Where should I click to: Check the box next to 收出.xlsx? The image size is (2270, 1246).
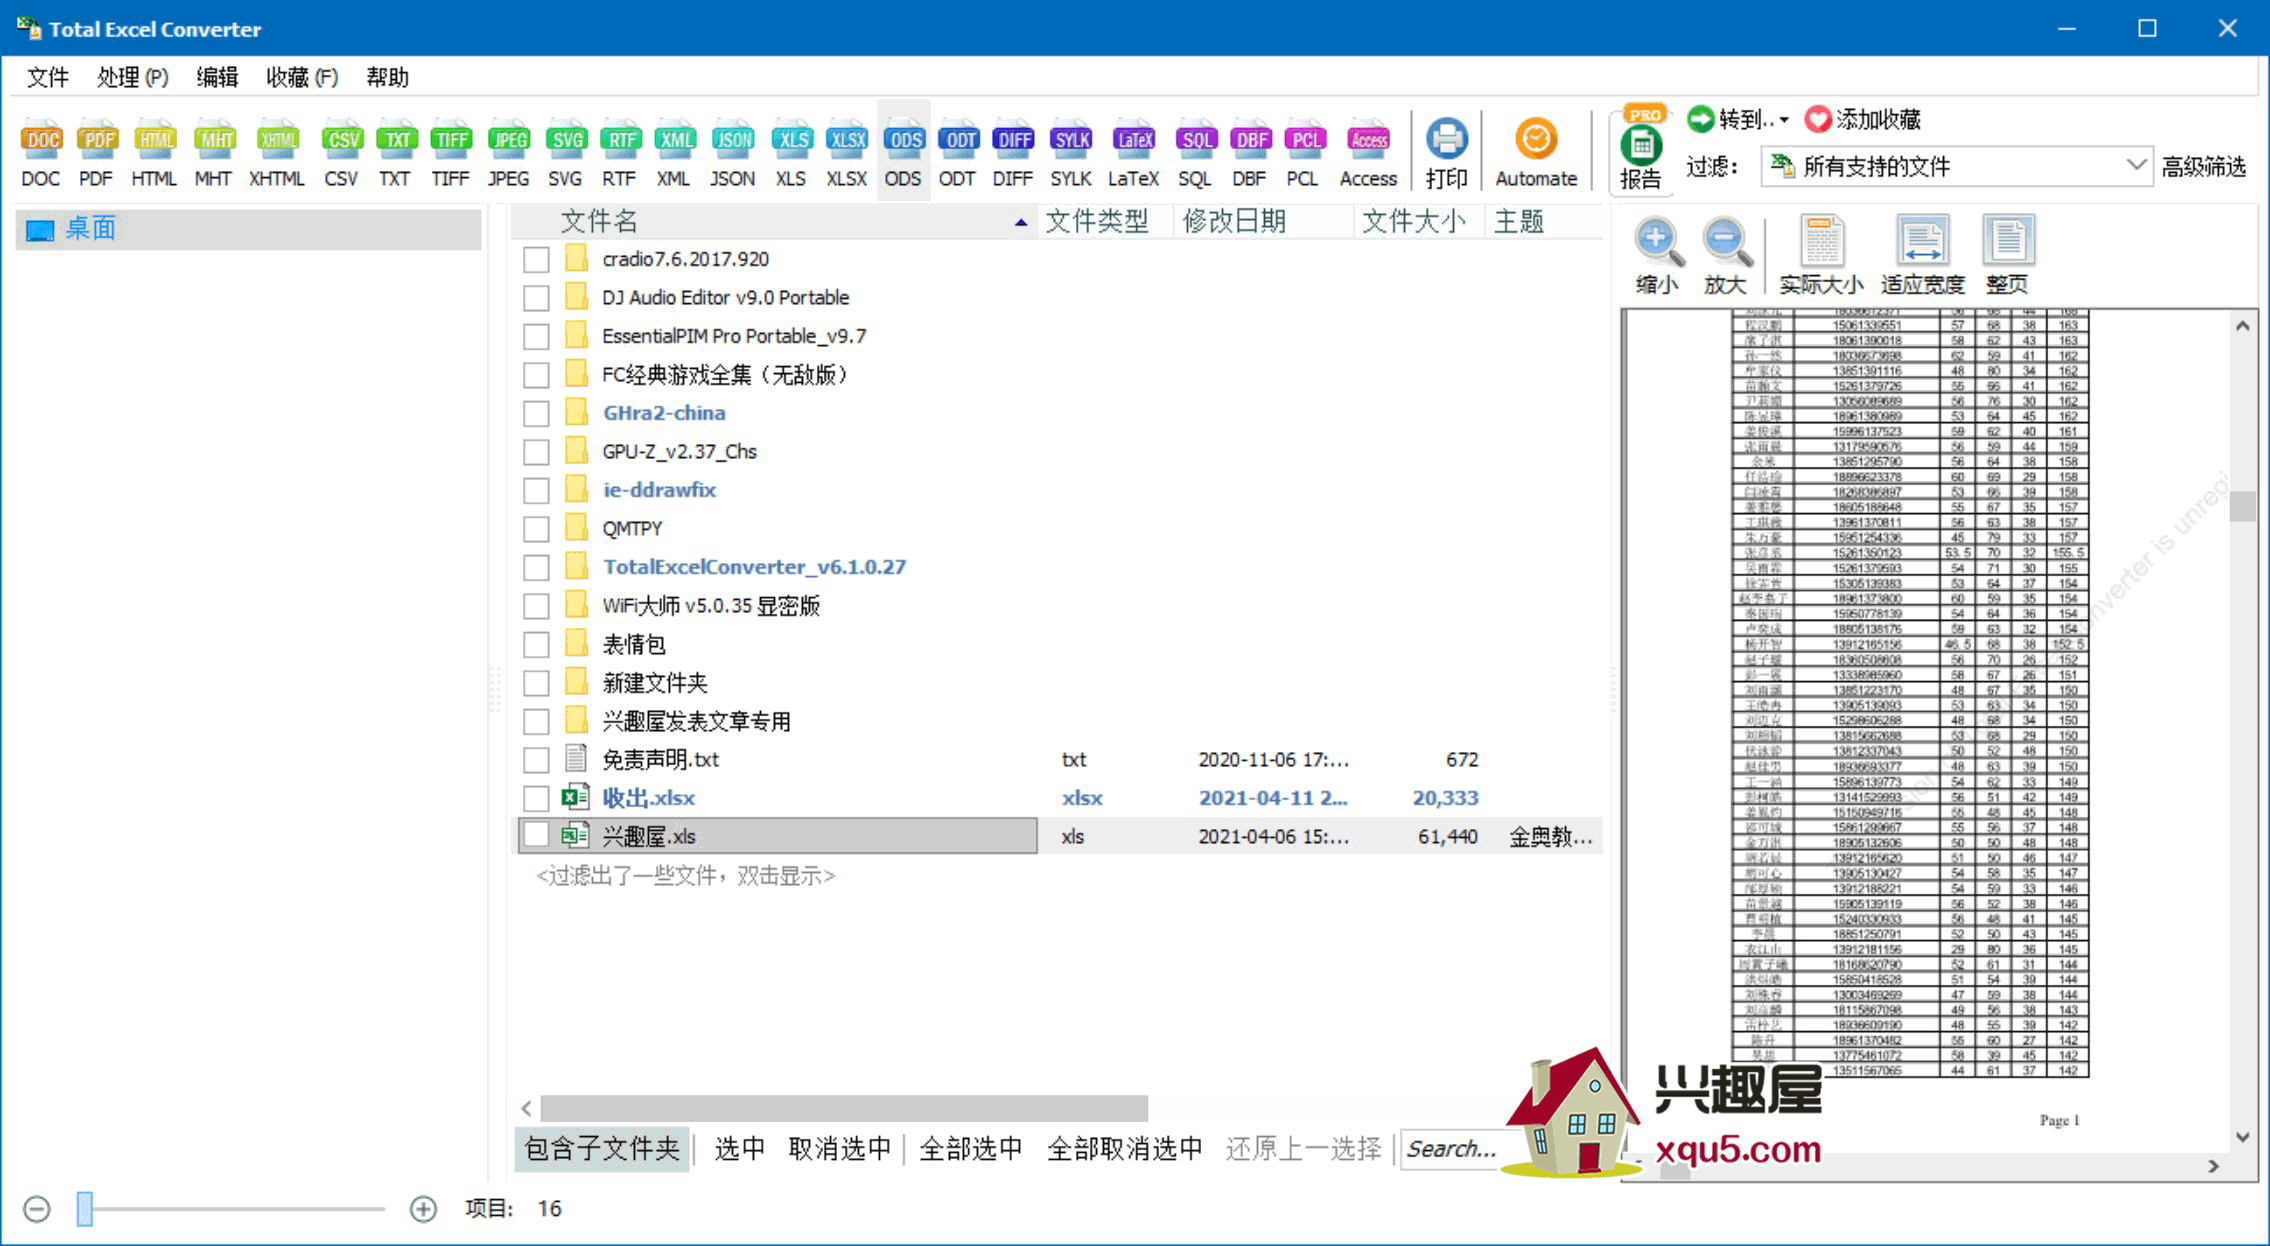[x=536, y=798]
